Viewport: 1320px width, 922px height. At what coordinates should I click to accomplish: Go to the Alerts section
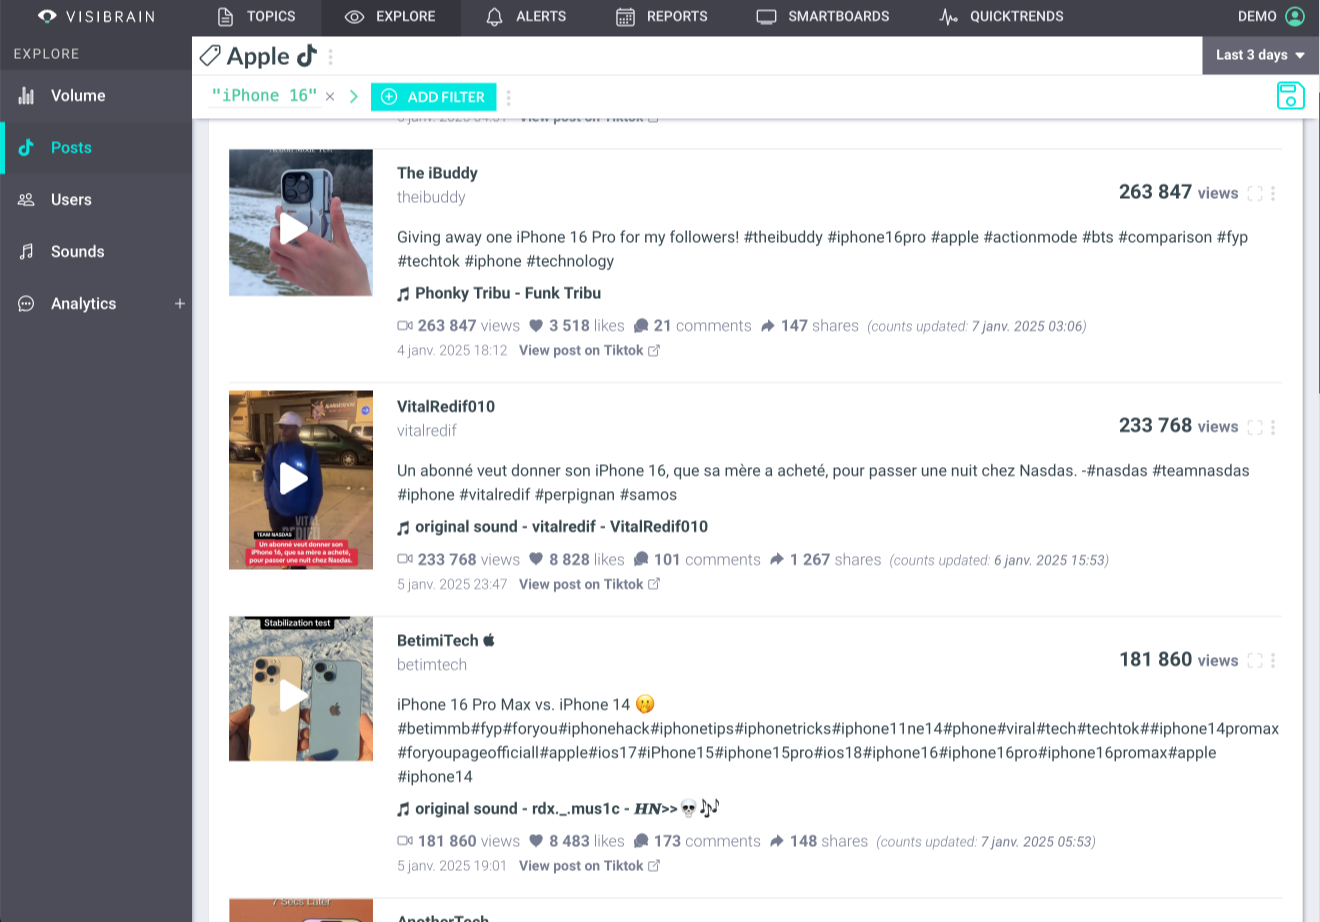point(526,16)
